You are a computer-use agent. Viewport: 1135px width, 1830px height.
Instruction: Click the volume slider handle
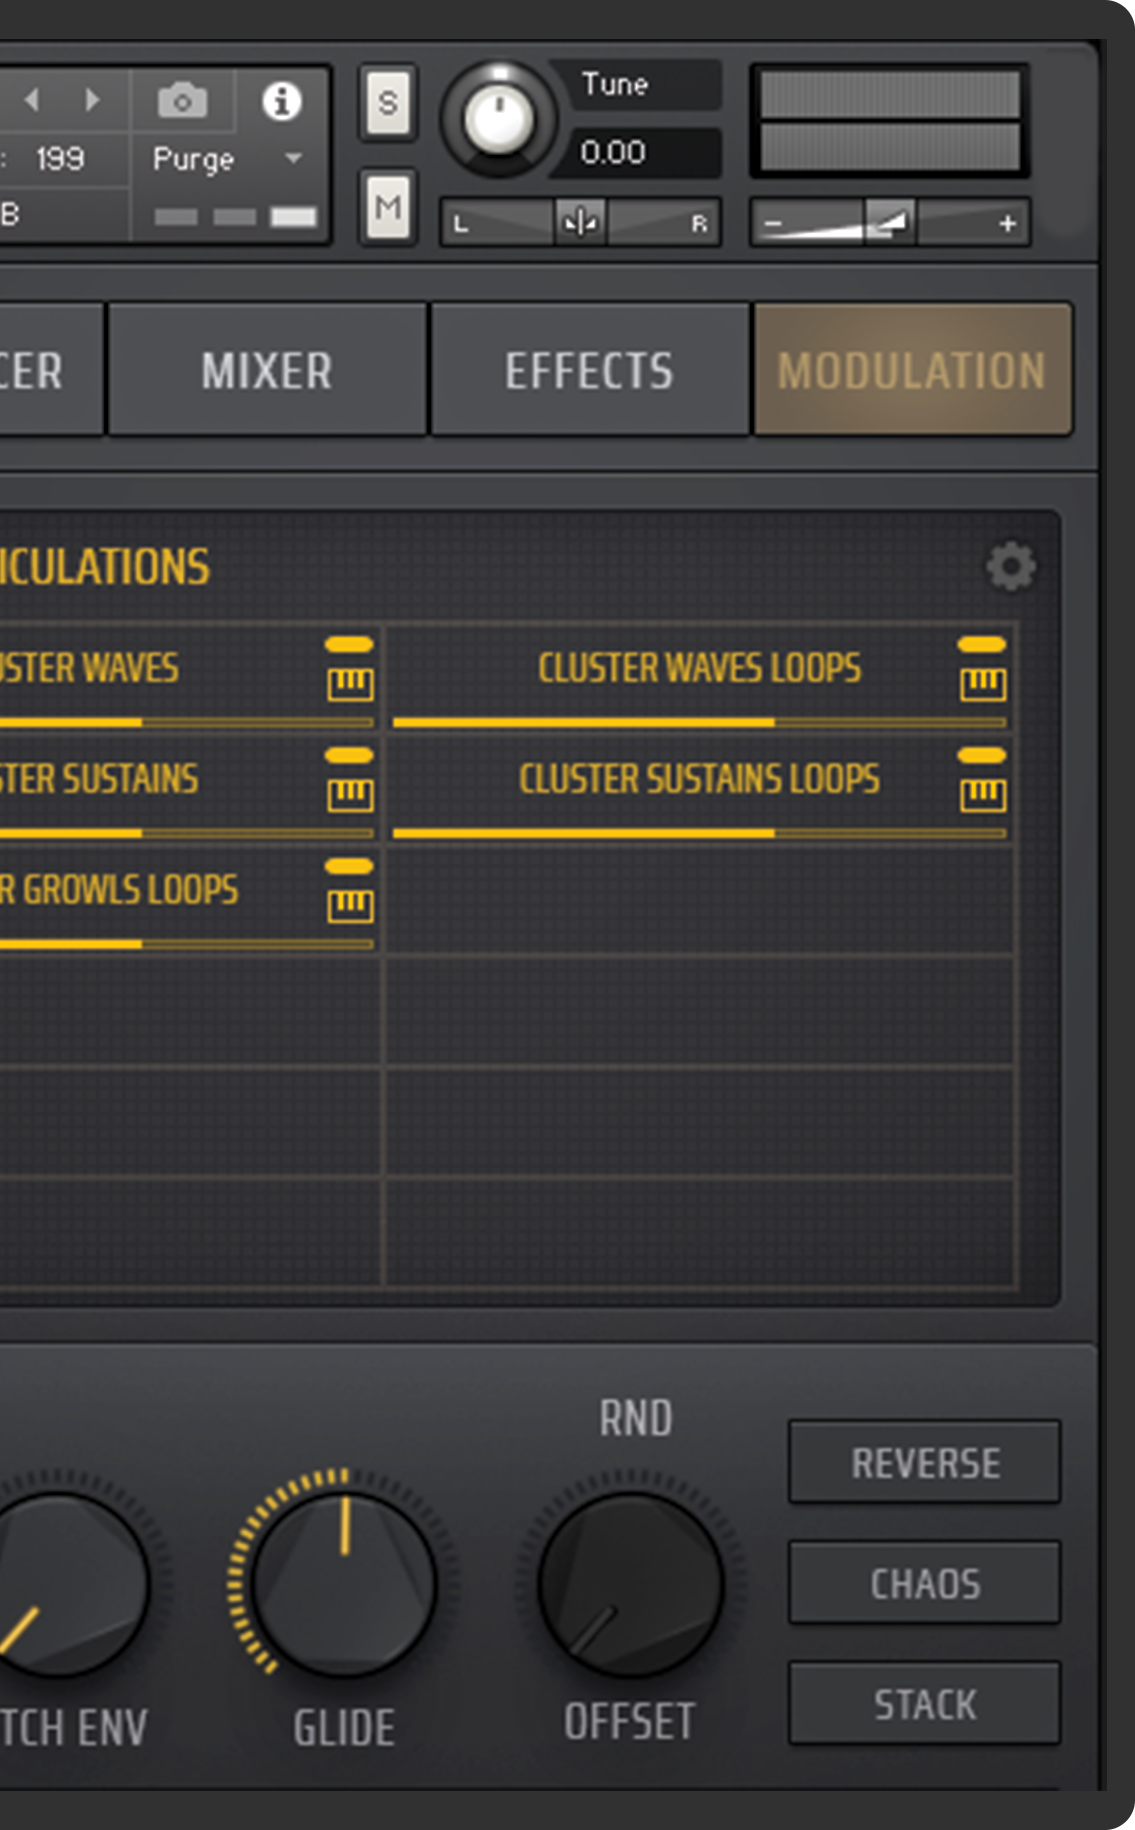coord(890,221)
